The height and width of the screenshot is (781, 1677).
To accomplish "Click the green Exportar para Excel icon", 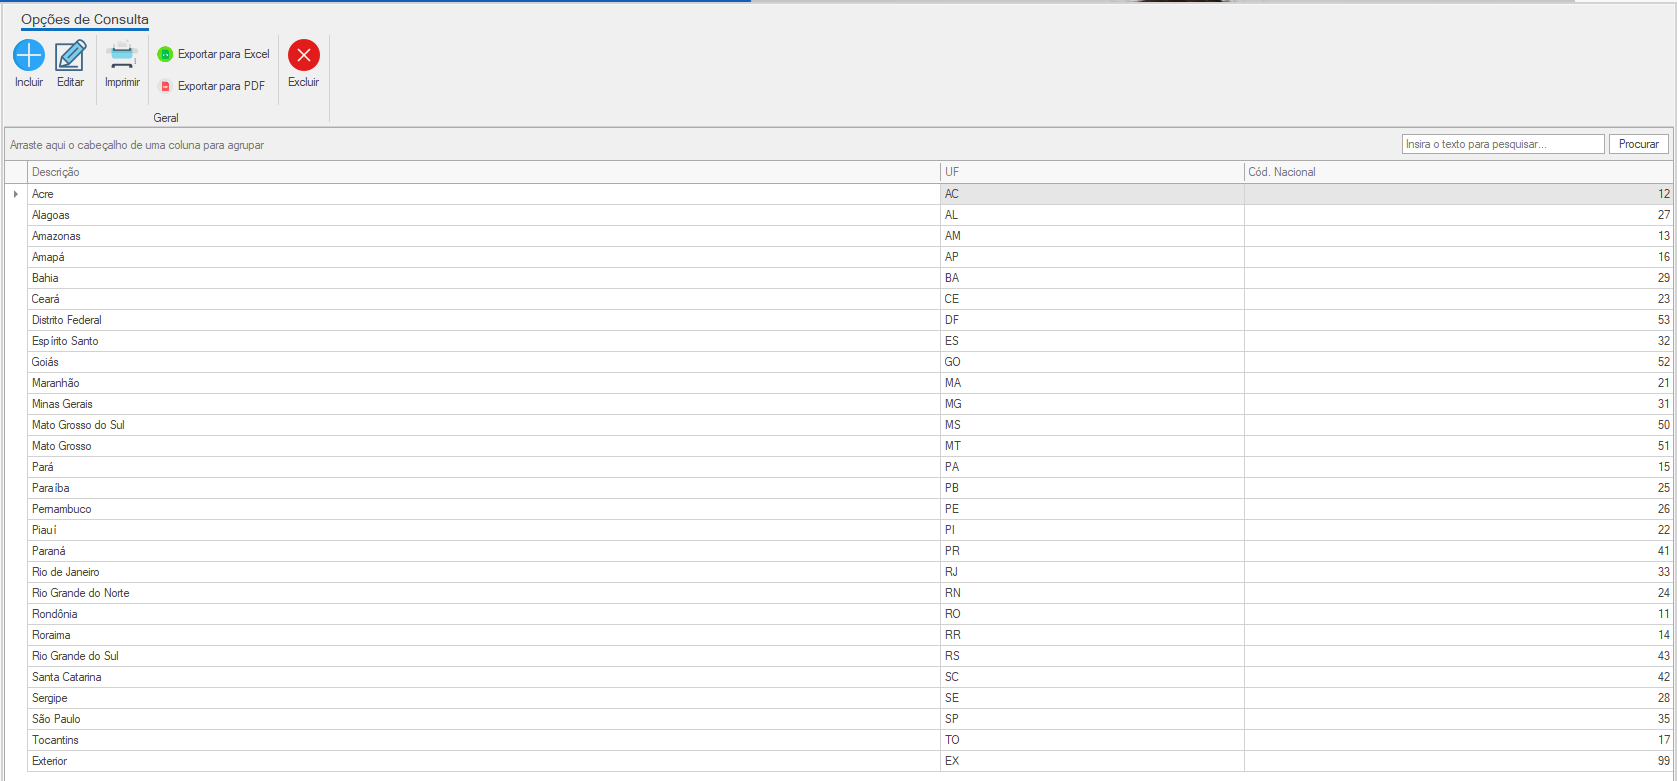I will [165, 54].
